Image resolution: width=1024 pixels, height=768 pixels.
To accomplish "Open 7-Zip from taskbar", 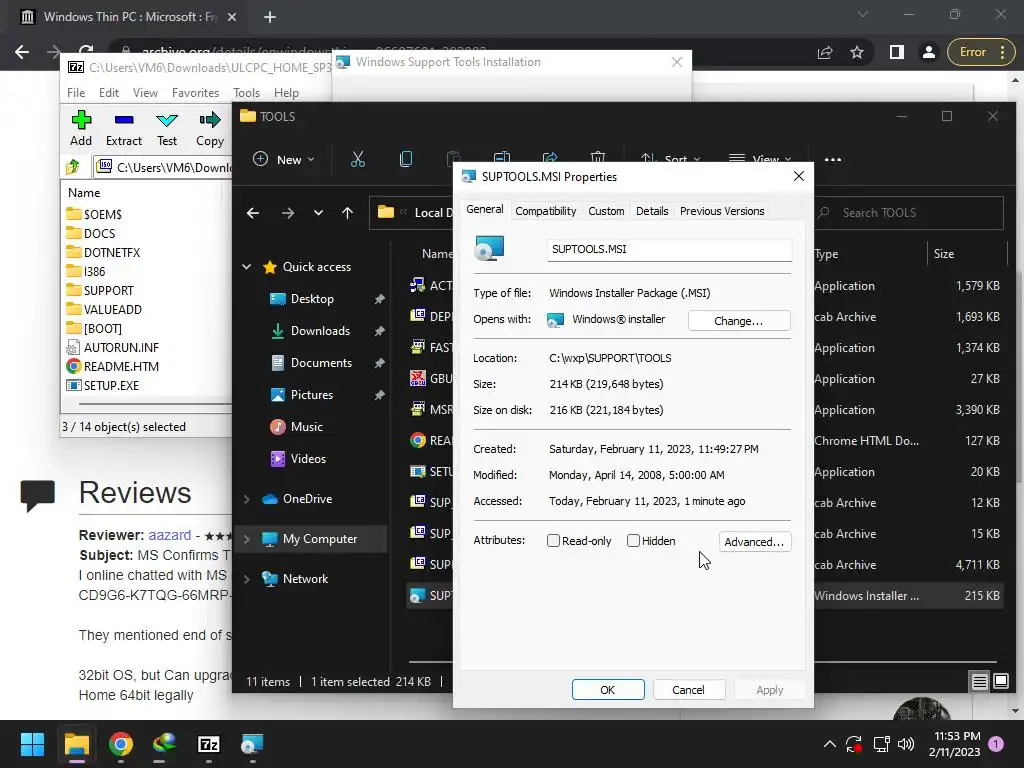I will (x=208, y=744).
